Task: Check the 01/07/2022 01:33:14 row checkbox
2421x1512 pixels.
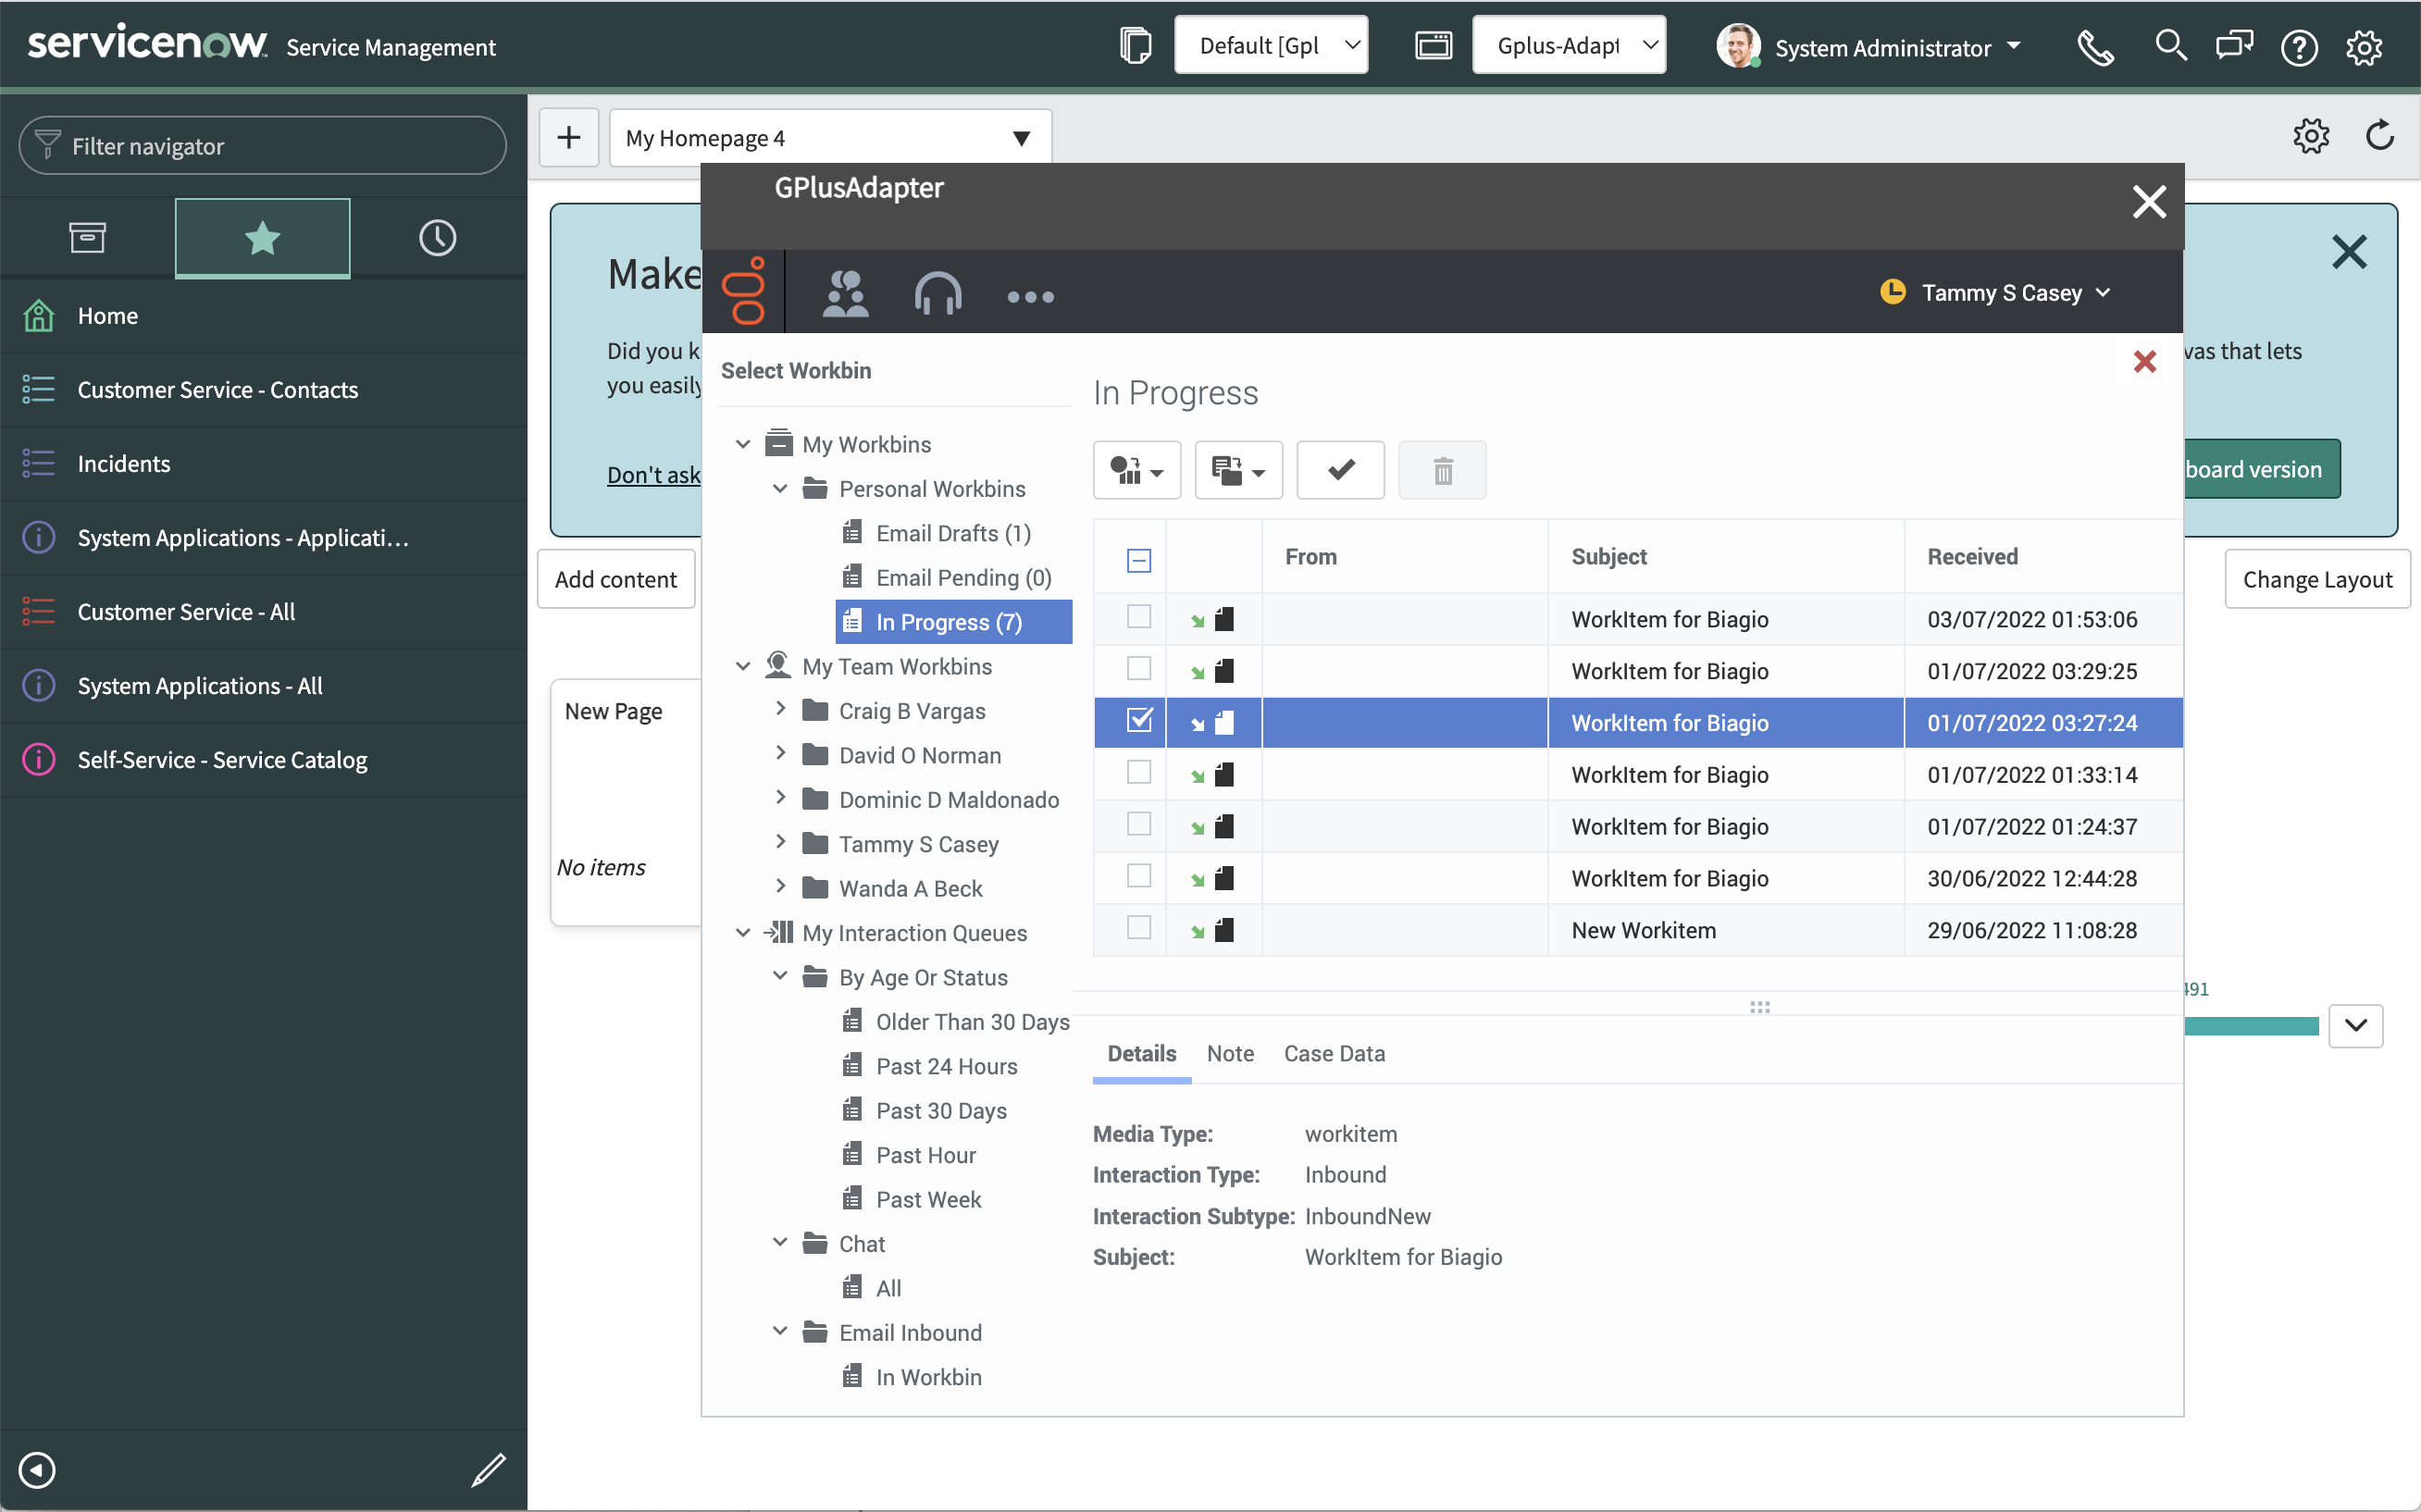Action: click(1139, 772)
